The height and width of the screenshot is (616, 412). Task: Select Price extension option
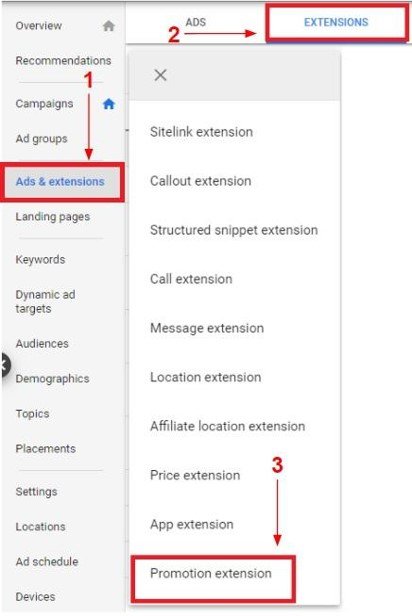(x=195, y=476)
